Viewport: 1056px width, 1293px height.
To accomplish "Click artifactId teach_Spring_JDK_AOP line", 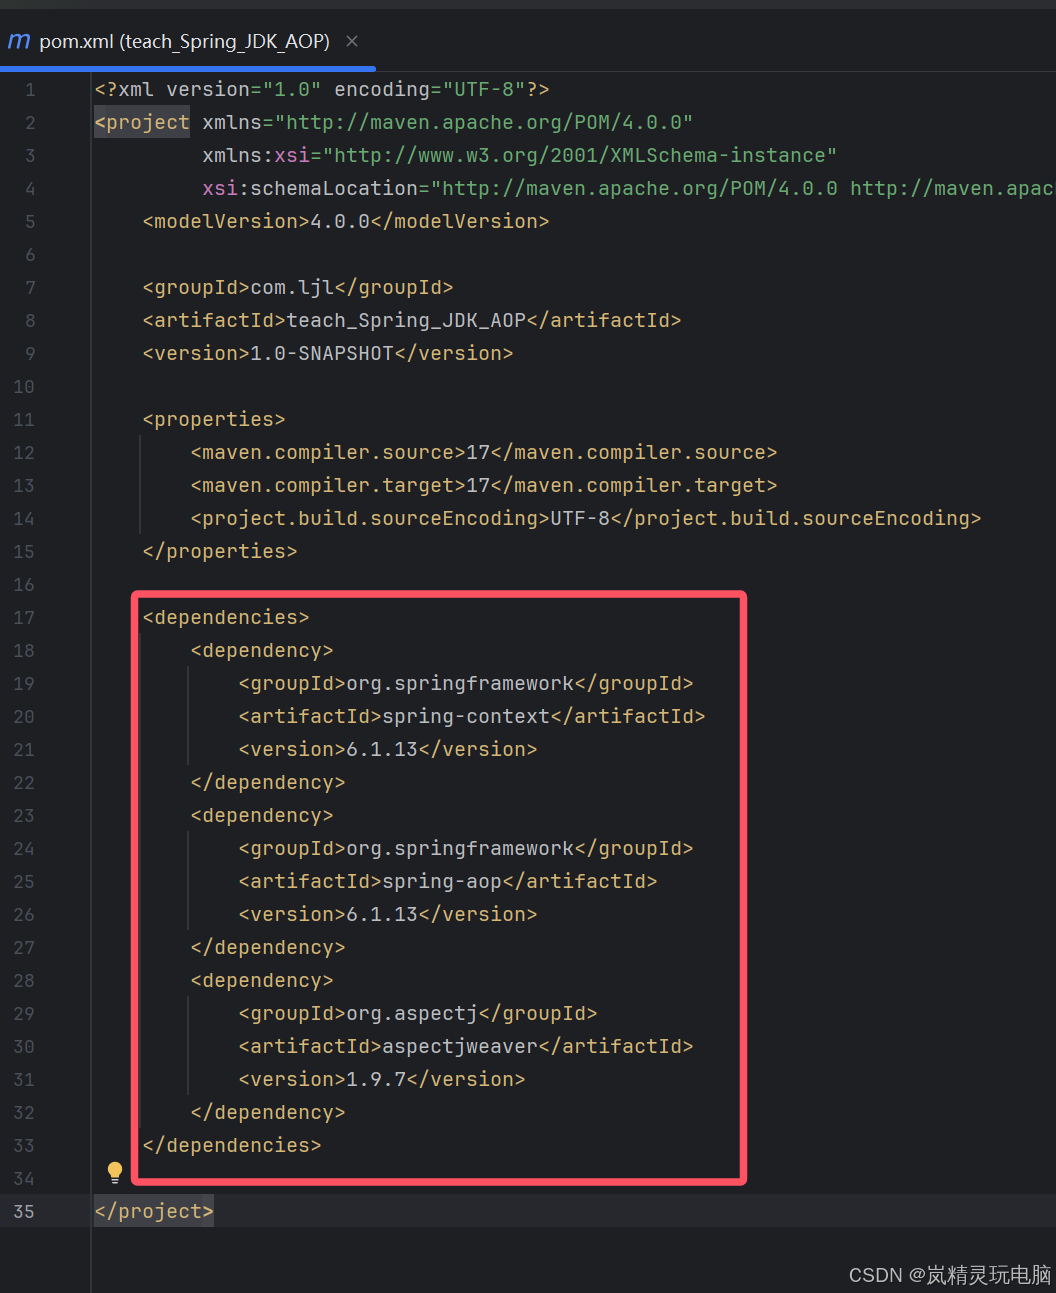I will tap(412, 320).
